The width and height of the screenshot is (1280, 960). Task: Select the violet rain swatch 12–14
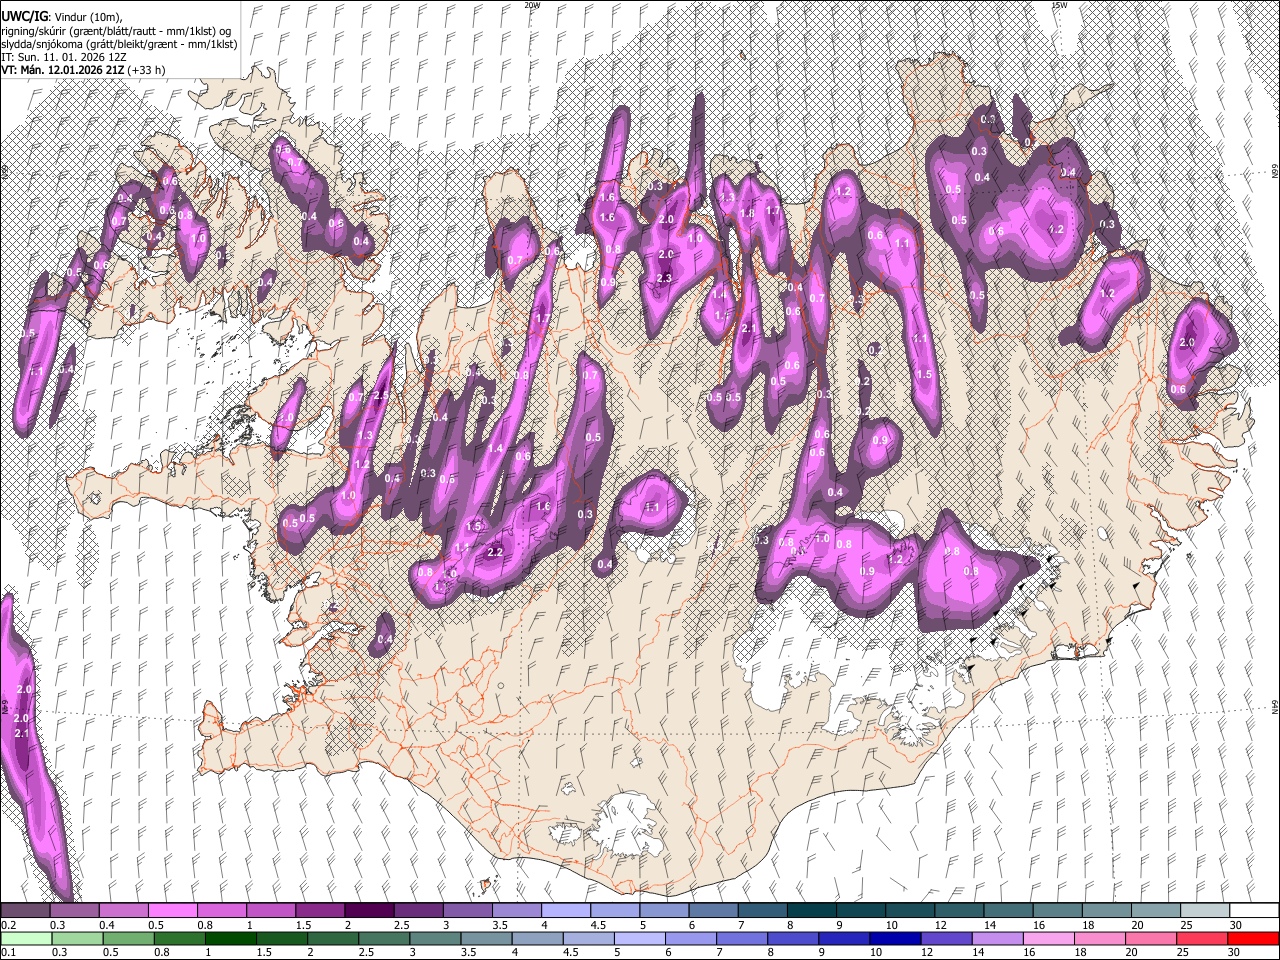point(946,938)
